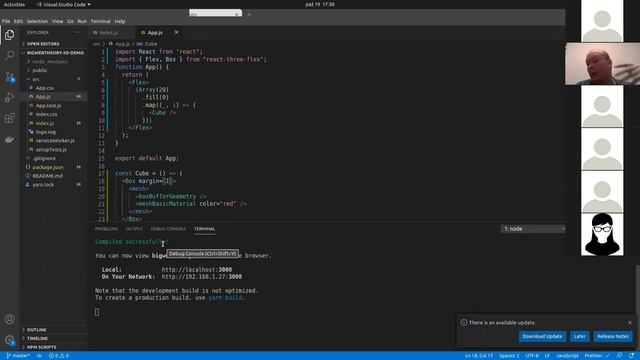Screen dimensions: 640x360
Task: Open the terminal selector dropdown '1: node'
Action: [x=533, y=229]
